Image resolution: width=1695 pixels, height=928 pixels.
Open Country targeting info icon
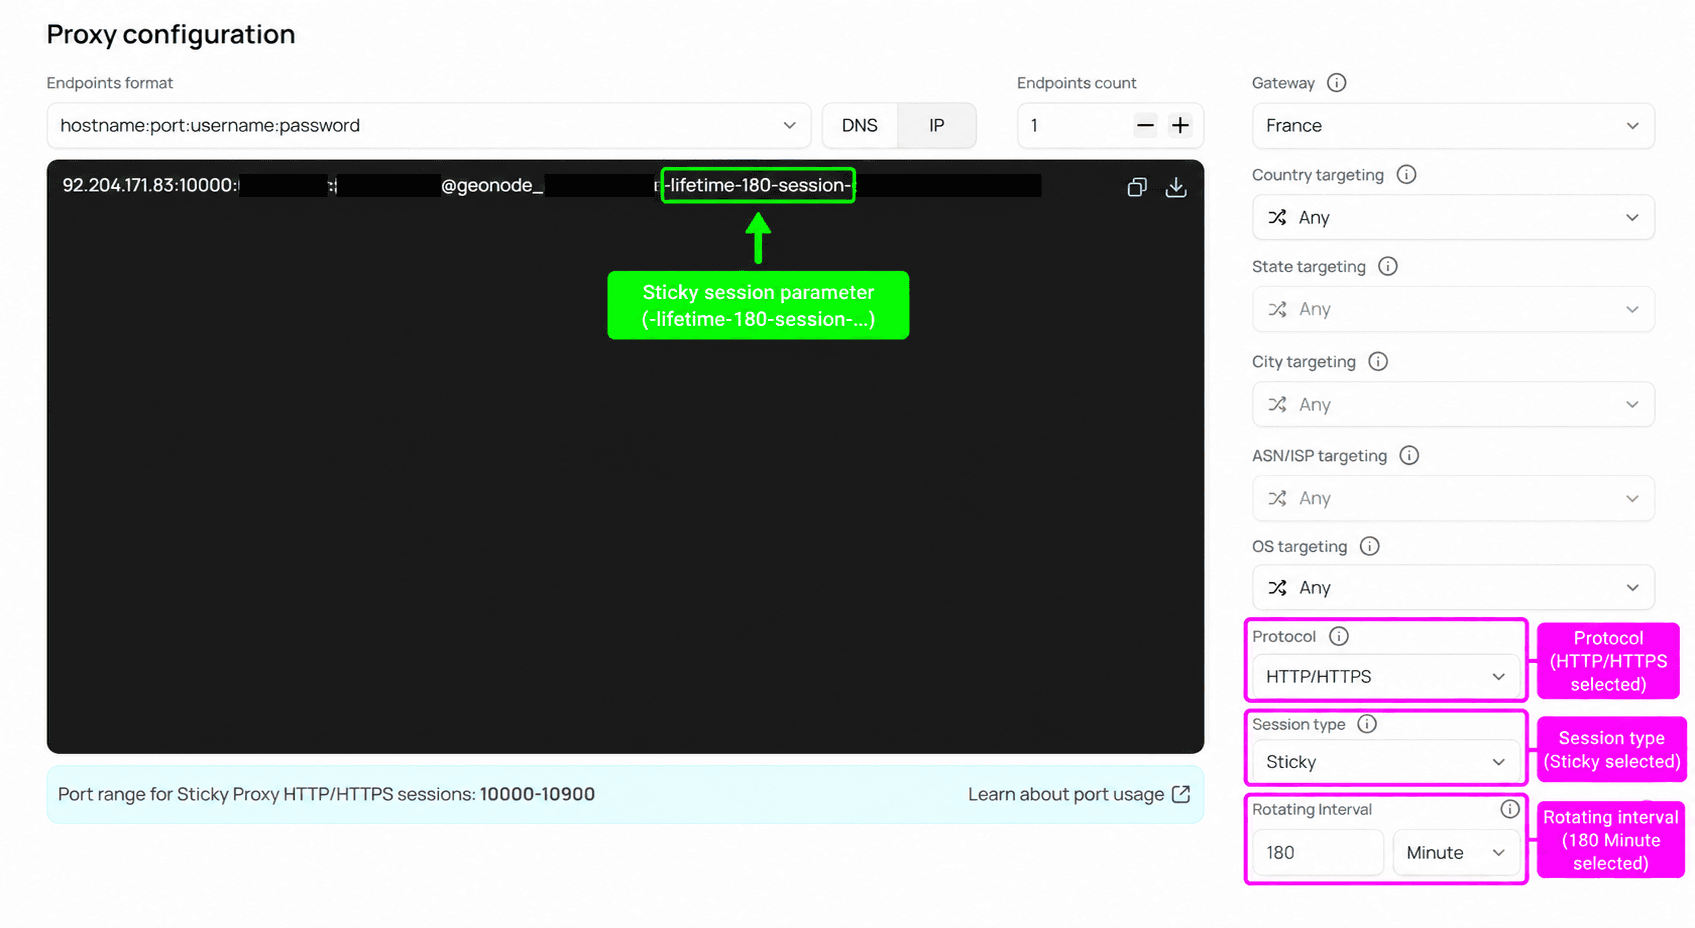tap(1406, 174)
